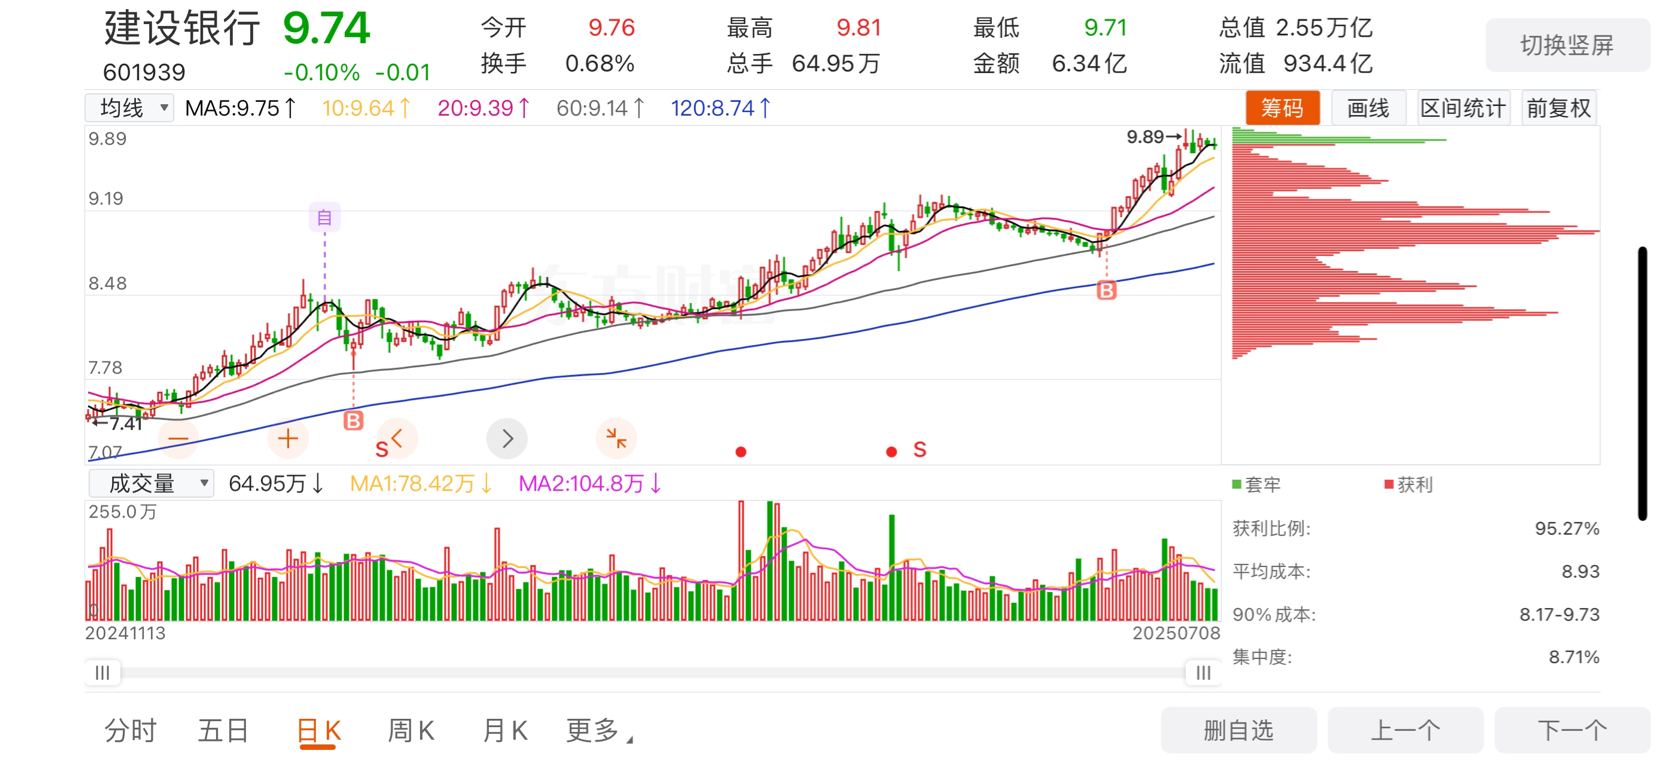The image size is (1662, 768).
Task: Tap the right B buy marker
Action: [x=1106, y=290]
